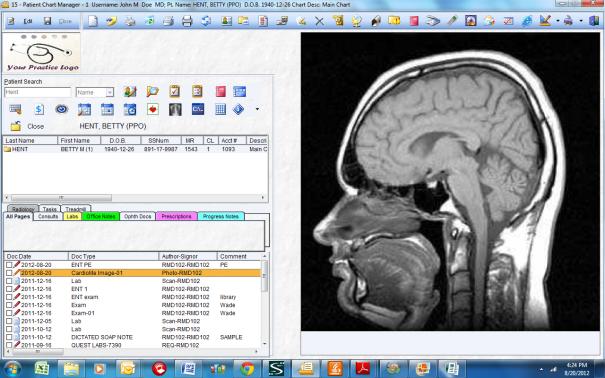Tick the checkbox for ENT PE document

pos(9,265)
